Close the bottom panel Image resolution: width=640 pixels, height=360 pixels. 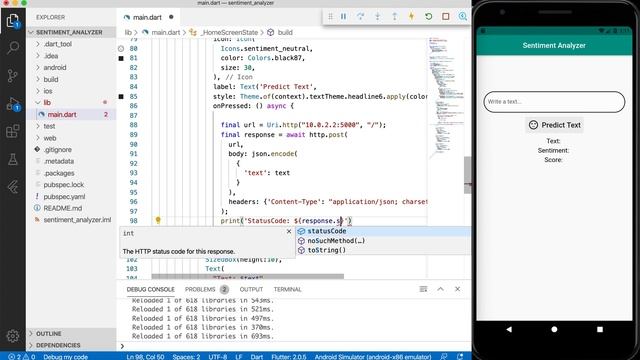tap(458, 289)
